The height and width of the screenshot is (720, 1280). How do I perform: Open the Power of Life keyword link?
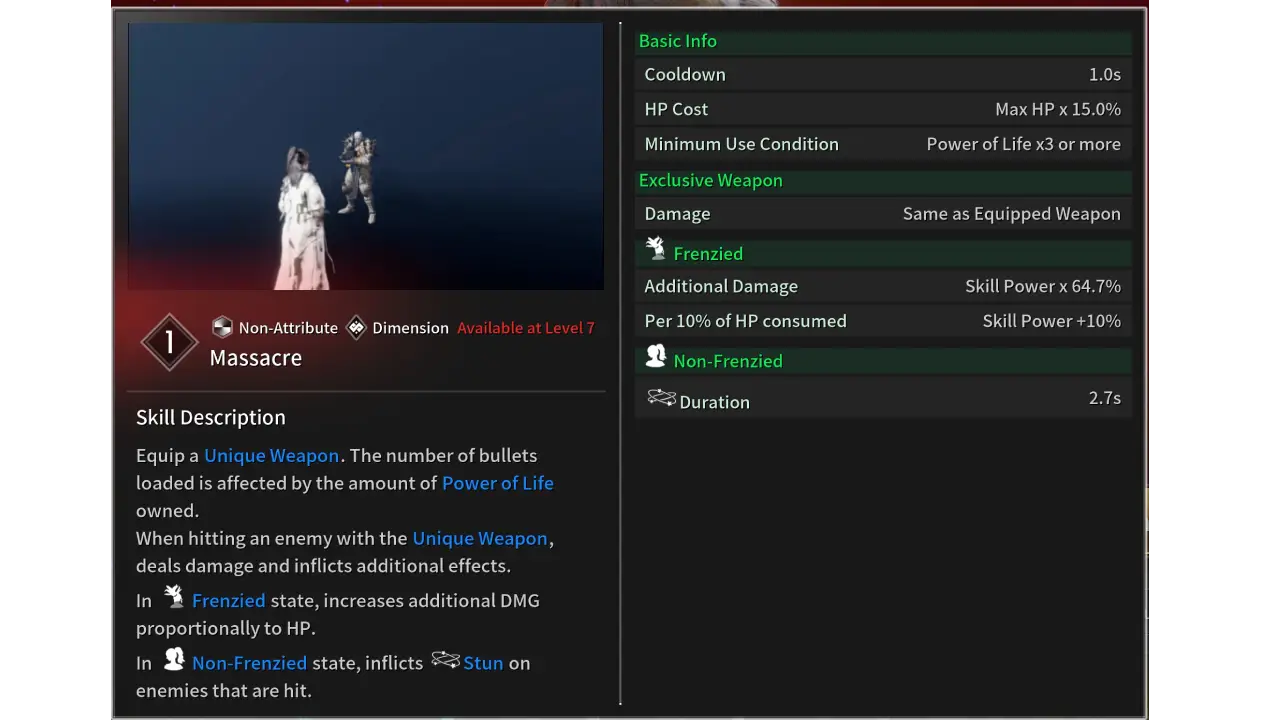coord(497,483)
